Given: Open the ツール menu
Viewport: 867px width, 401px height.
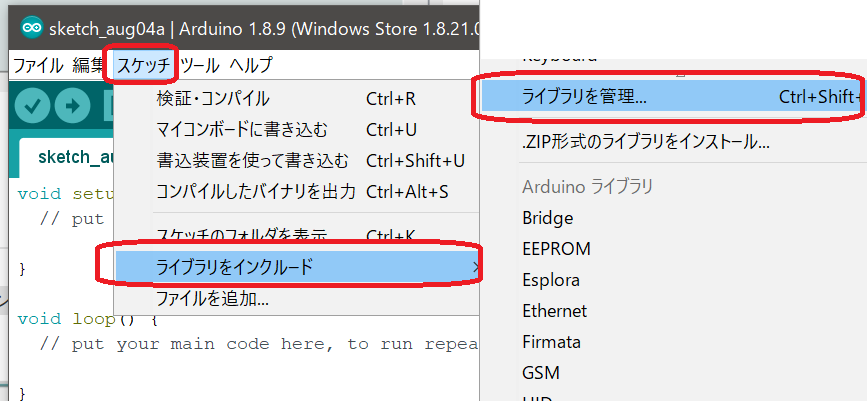Looking at the screenshot, I should tap(200, 65).
